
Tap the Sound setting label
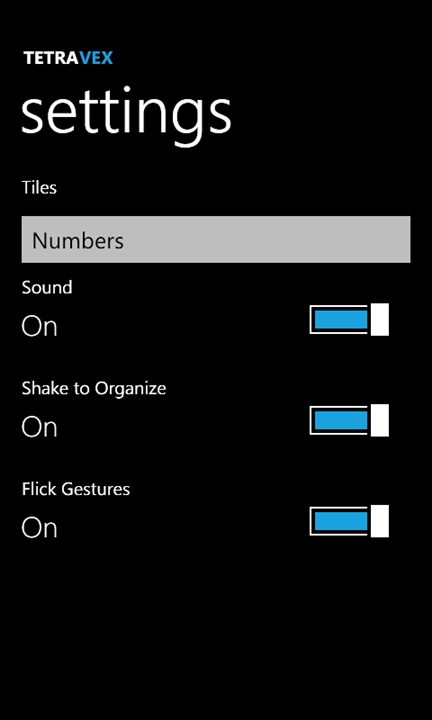[47, 287]
